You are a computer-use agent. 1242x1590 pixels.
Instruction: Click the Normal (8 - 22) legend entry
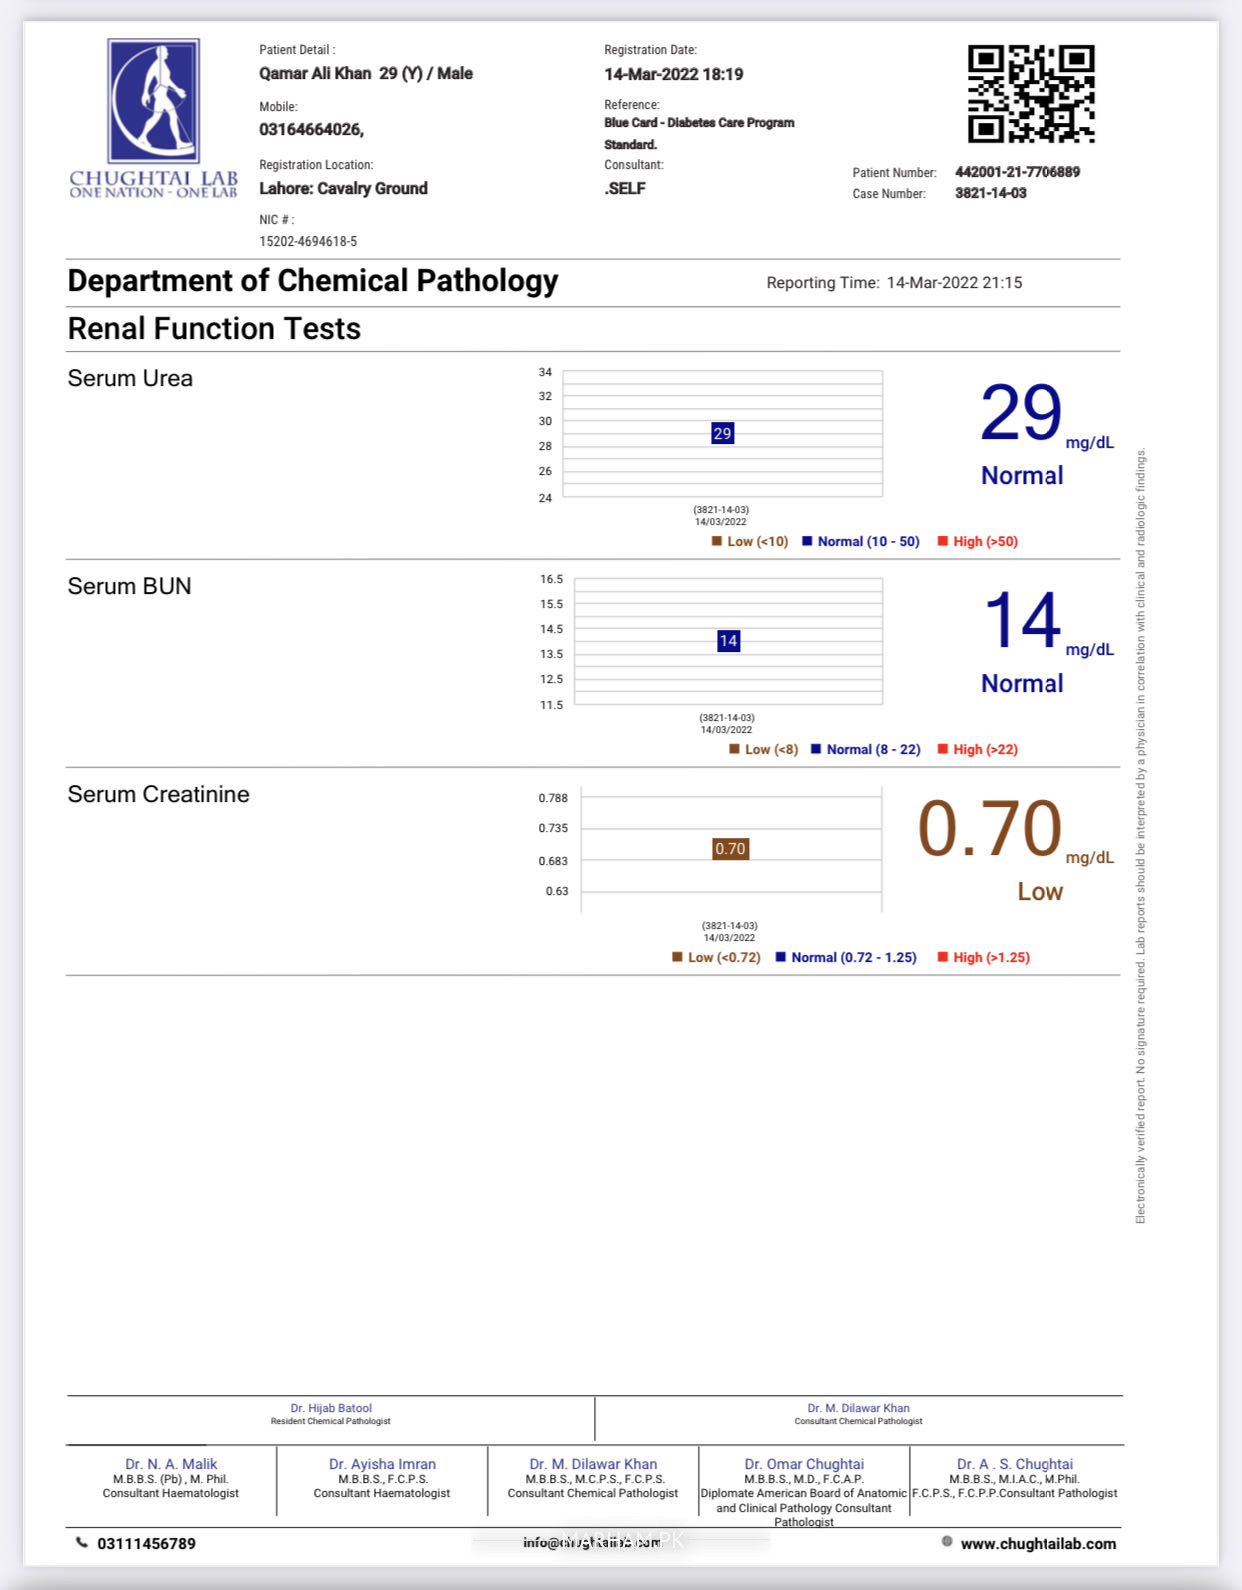pos(866,749)
